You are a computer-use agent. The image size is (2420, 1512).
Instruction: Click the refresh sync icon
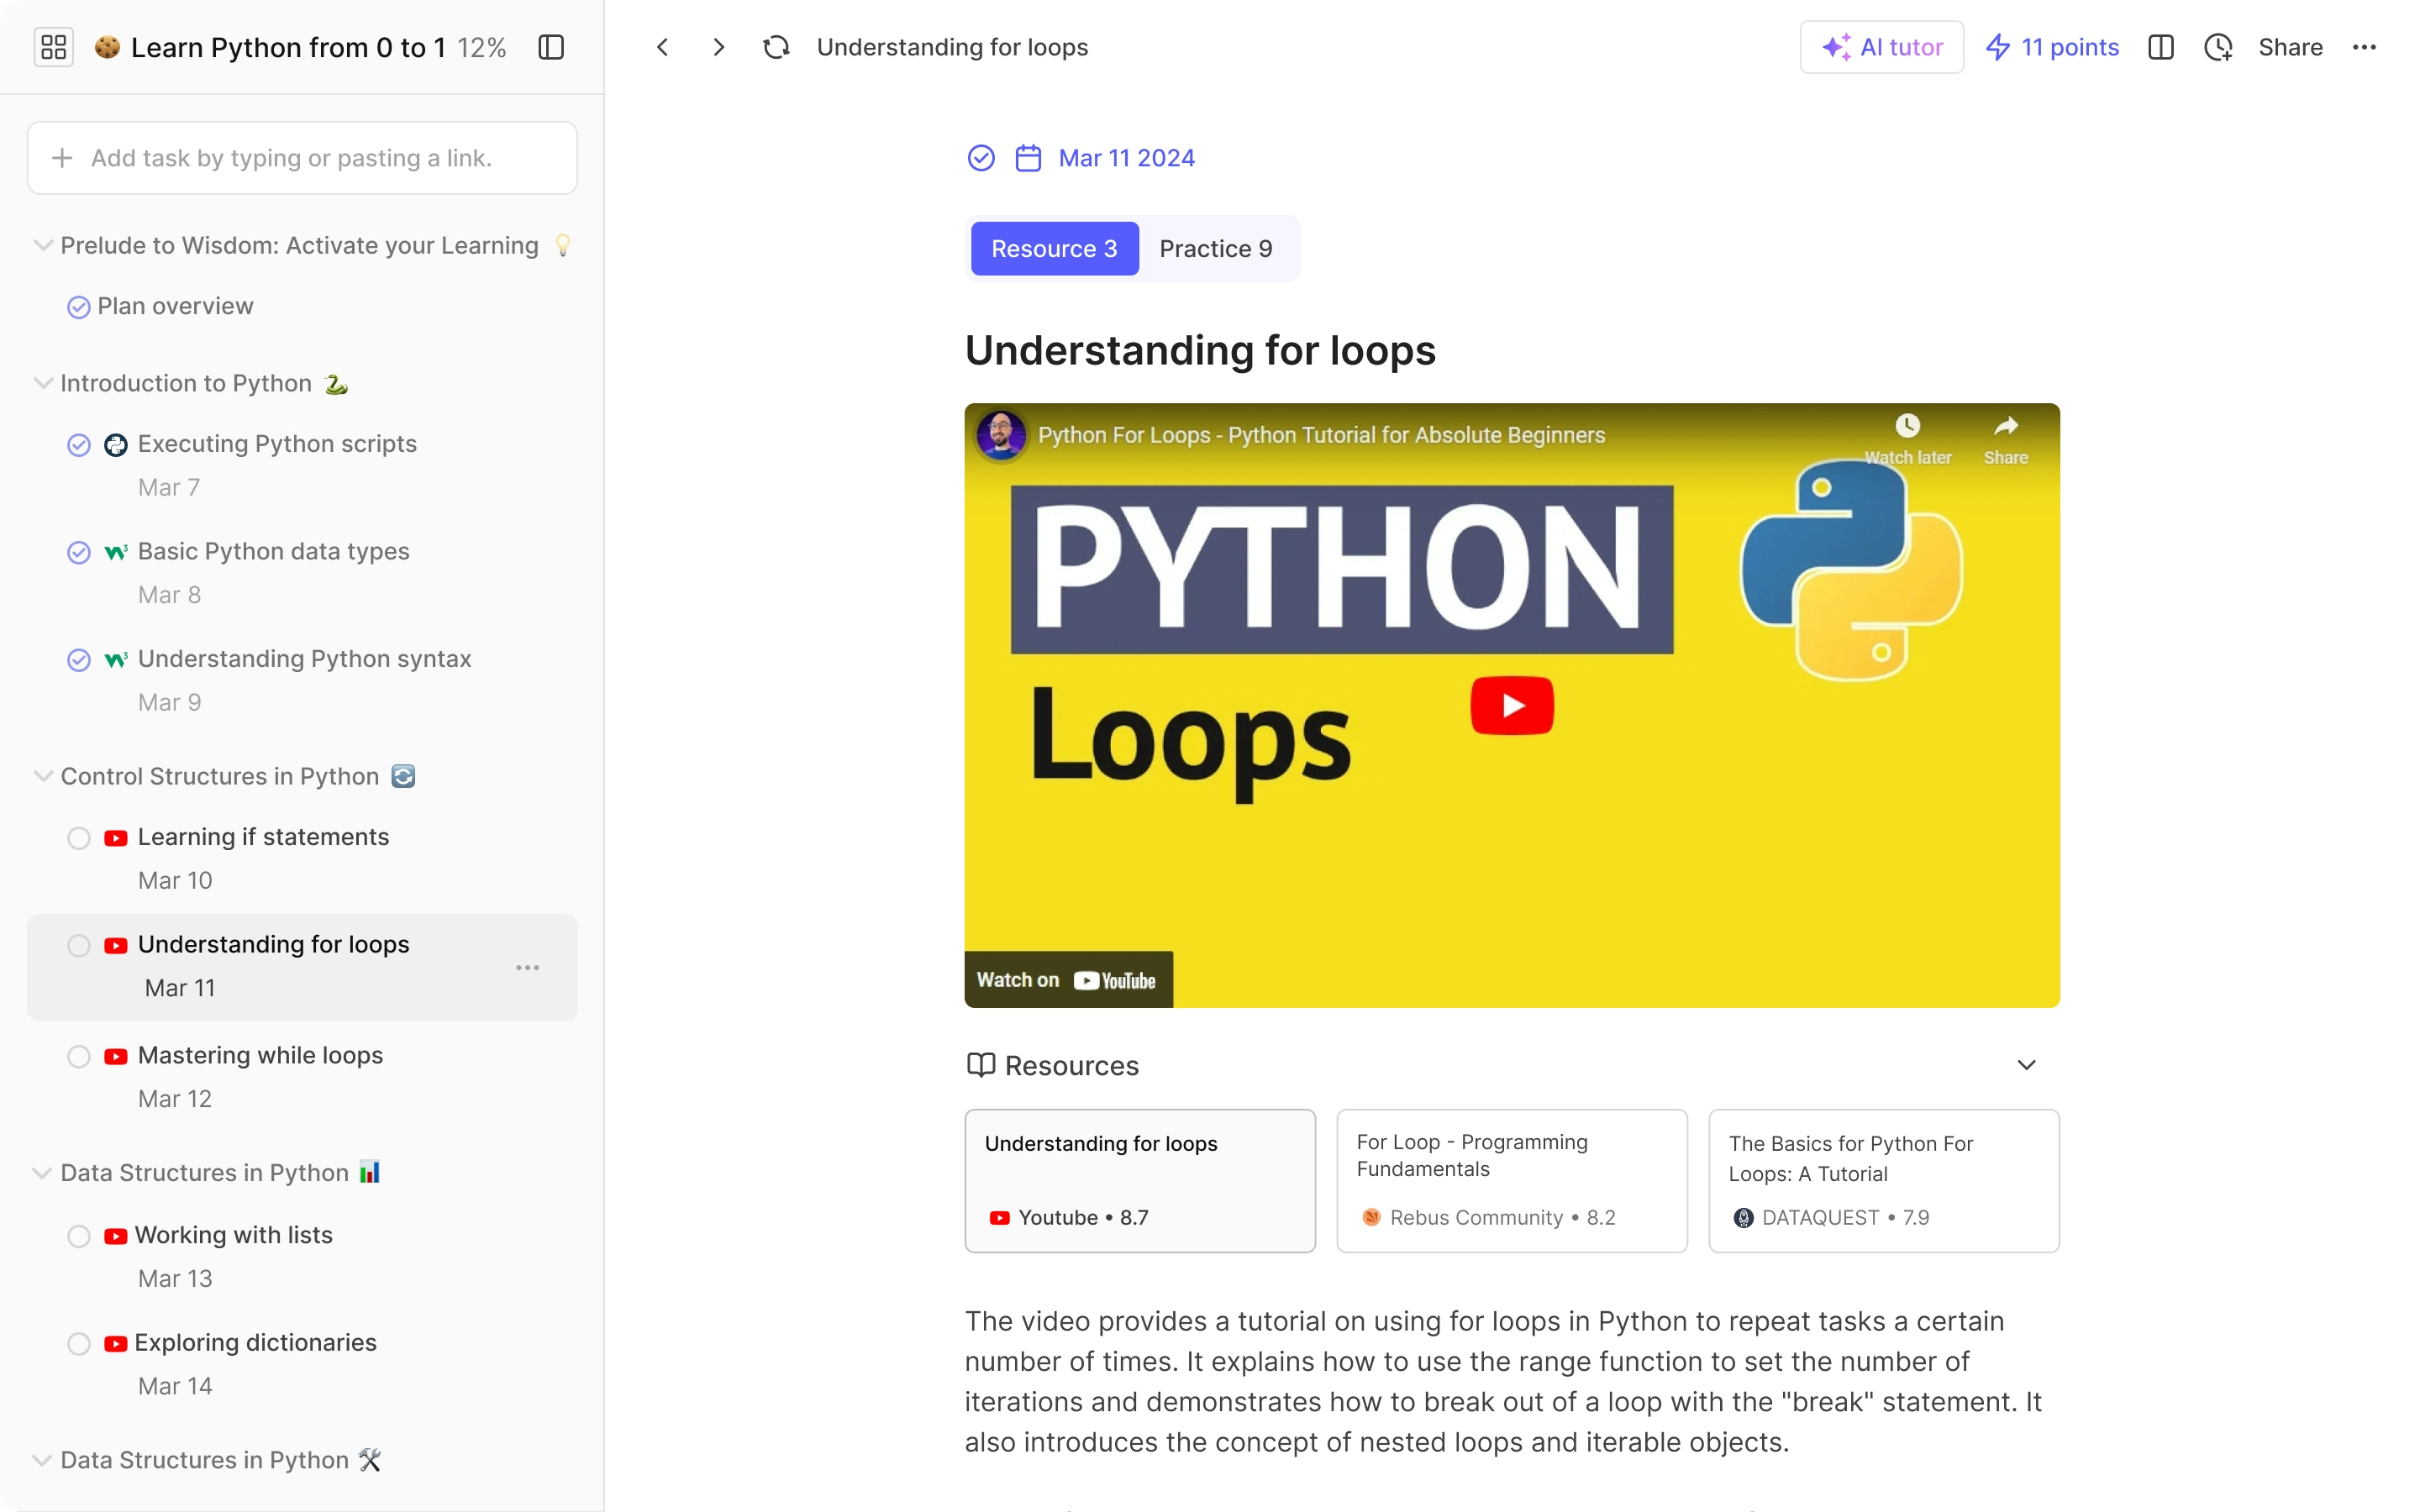(x=776, y=47)
